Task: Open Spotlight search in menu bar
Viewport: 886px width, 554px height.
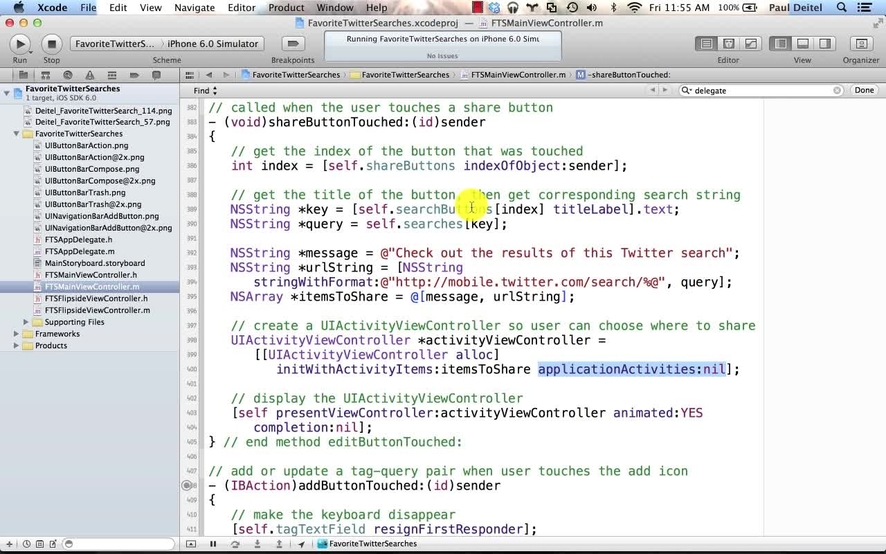Action: (x=841, y=7)
